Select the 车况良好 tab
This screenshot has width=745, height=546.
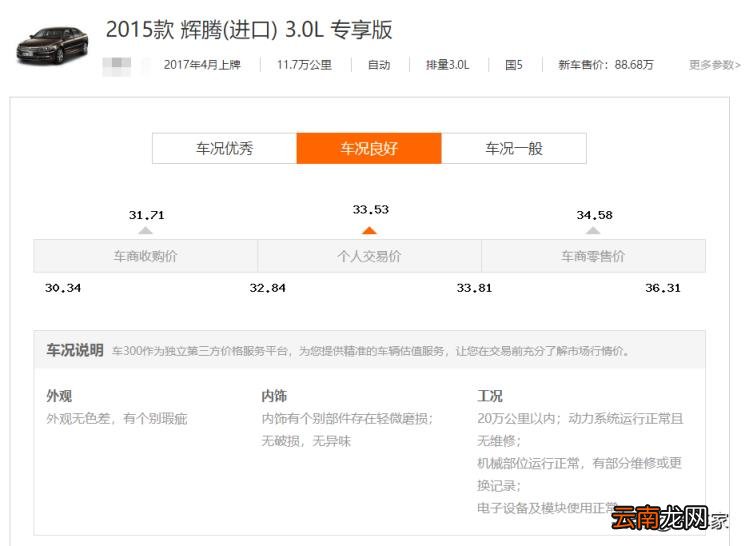pos(369,148)
